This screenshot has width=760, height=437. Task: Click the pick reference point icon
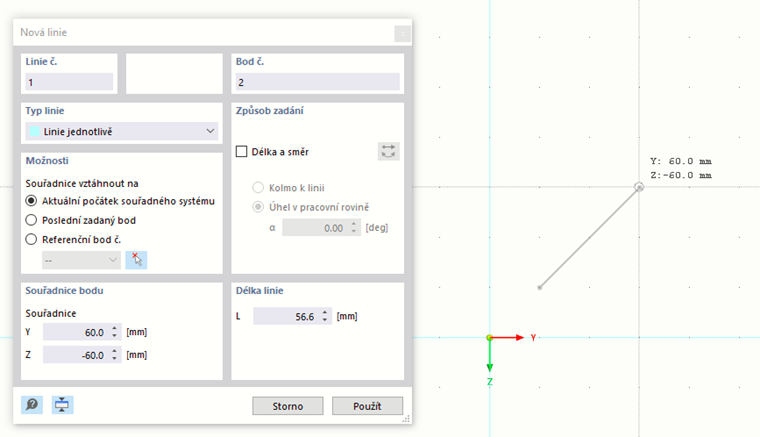click(x=136, y=259)
